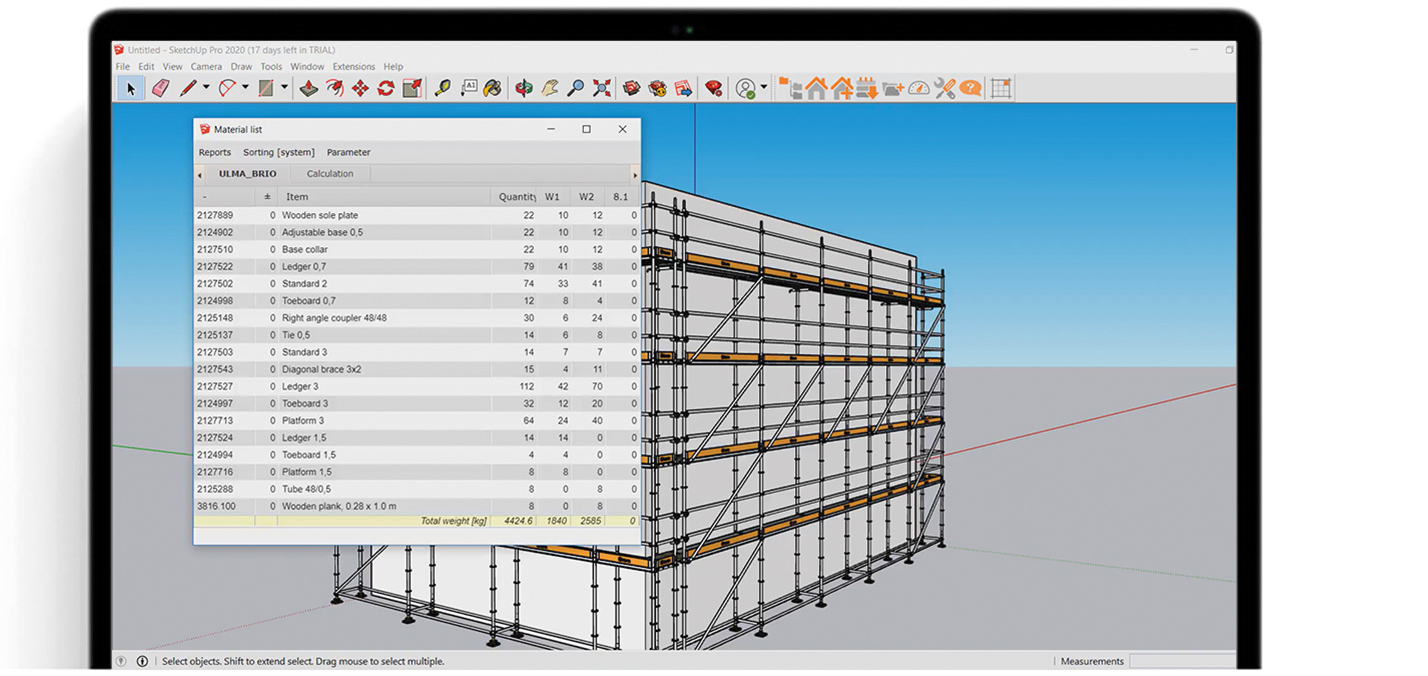Open the orange help question icon
1428x676 pixels.
click(x=970, y=89)
